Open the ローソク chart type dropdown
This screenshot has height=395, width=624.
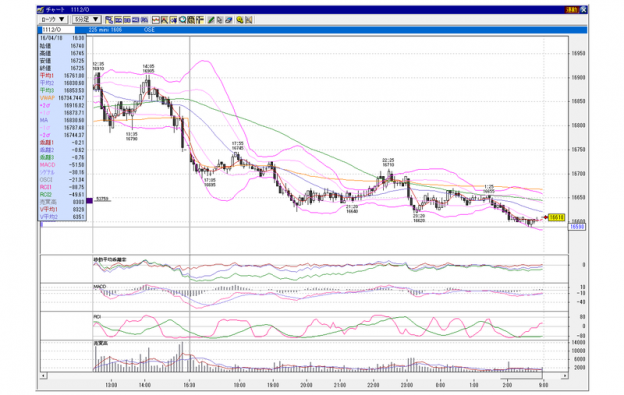(53, 19)
